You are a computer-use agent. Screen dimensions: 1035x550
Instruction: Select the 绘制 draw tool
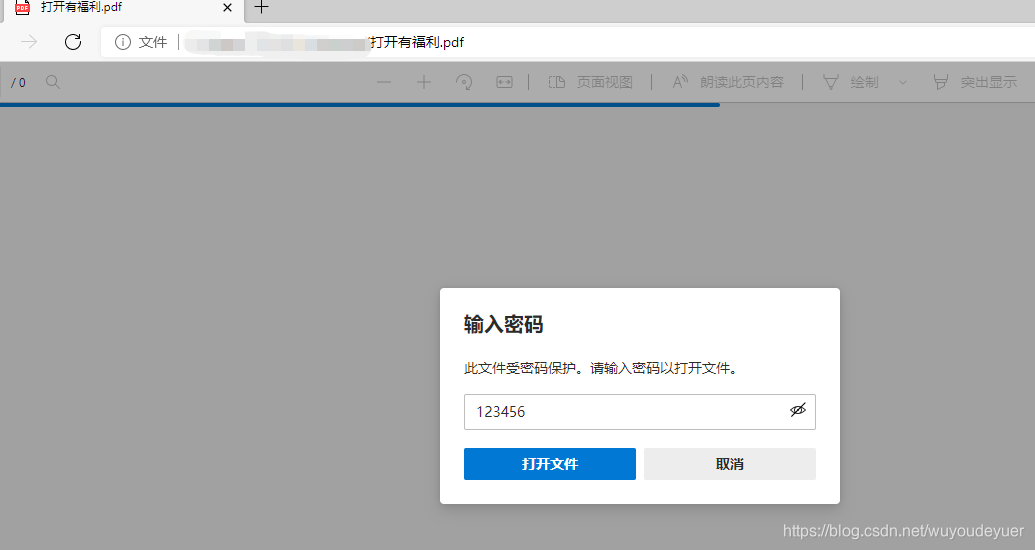click(x=851, y=82)
